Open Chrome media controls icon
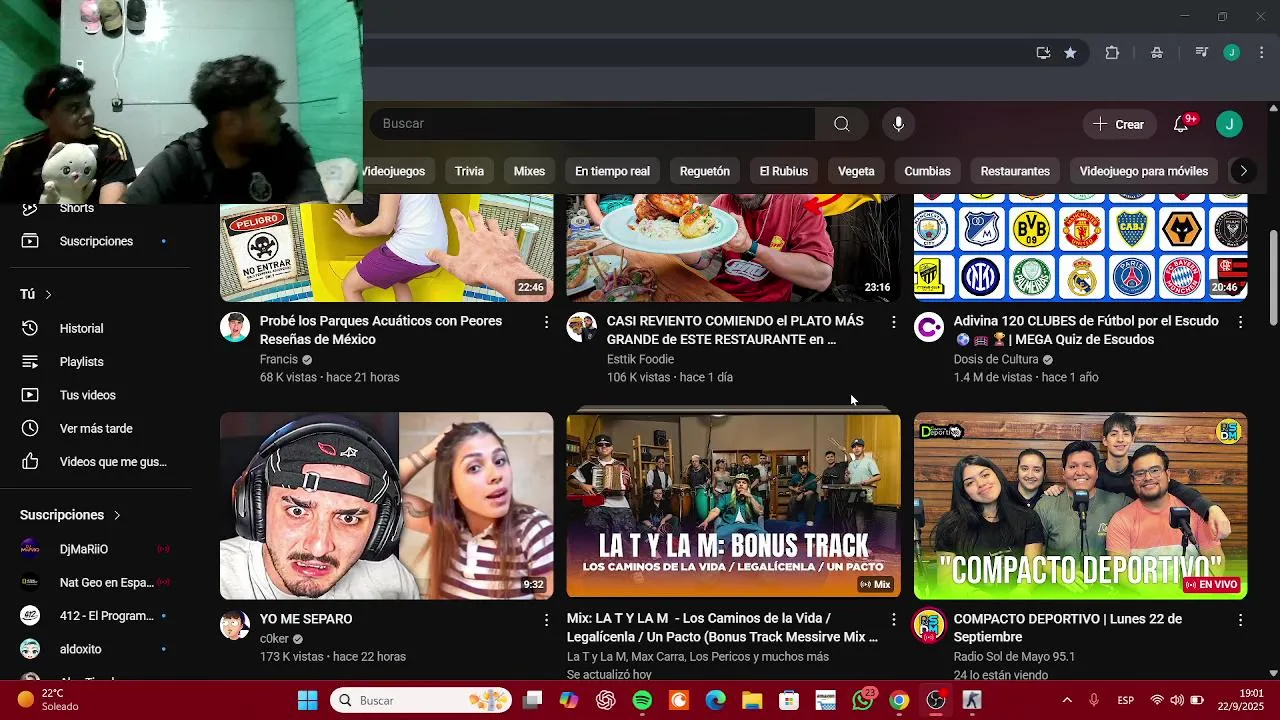The height and width of the screenshot is (720, 1280). pos(1202,53)
